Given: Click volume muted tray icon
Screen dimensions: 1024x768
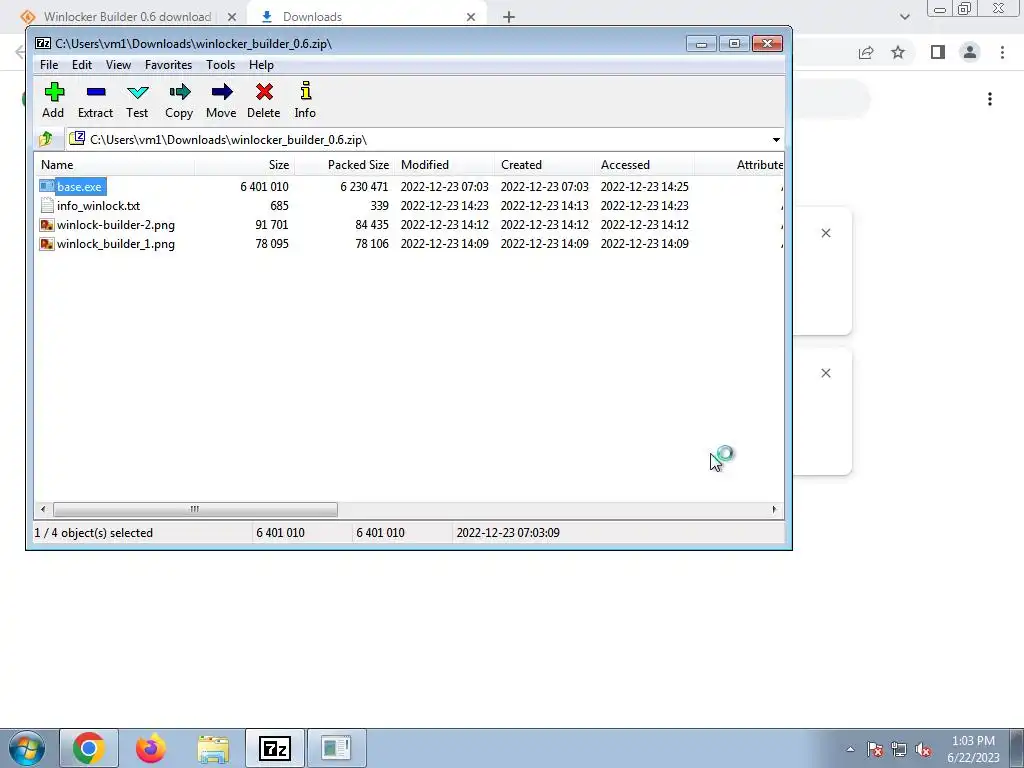Looking at the screenshot, I should 923,750.
